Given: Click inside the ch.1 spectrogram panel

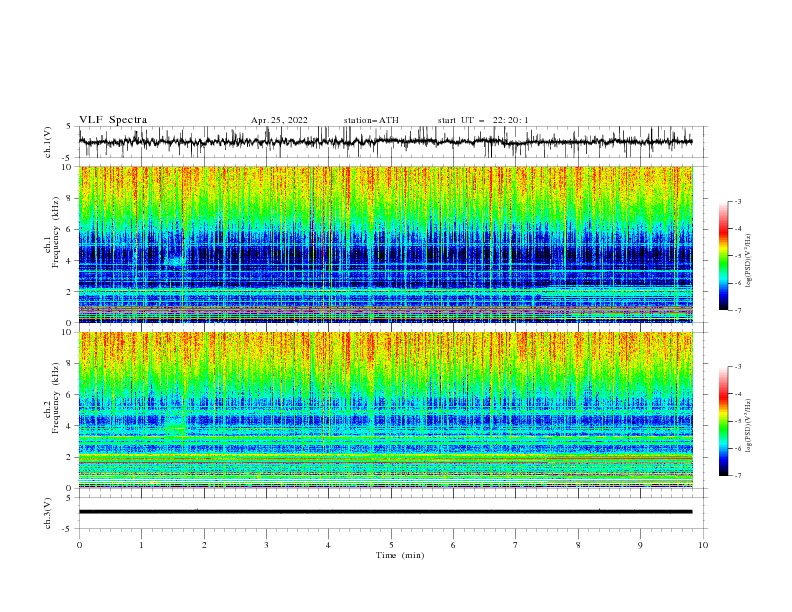Looking at the screenshot, I should (386, 244).
